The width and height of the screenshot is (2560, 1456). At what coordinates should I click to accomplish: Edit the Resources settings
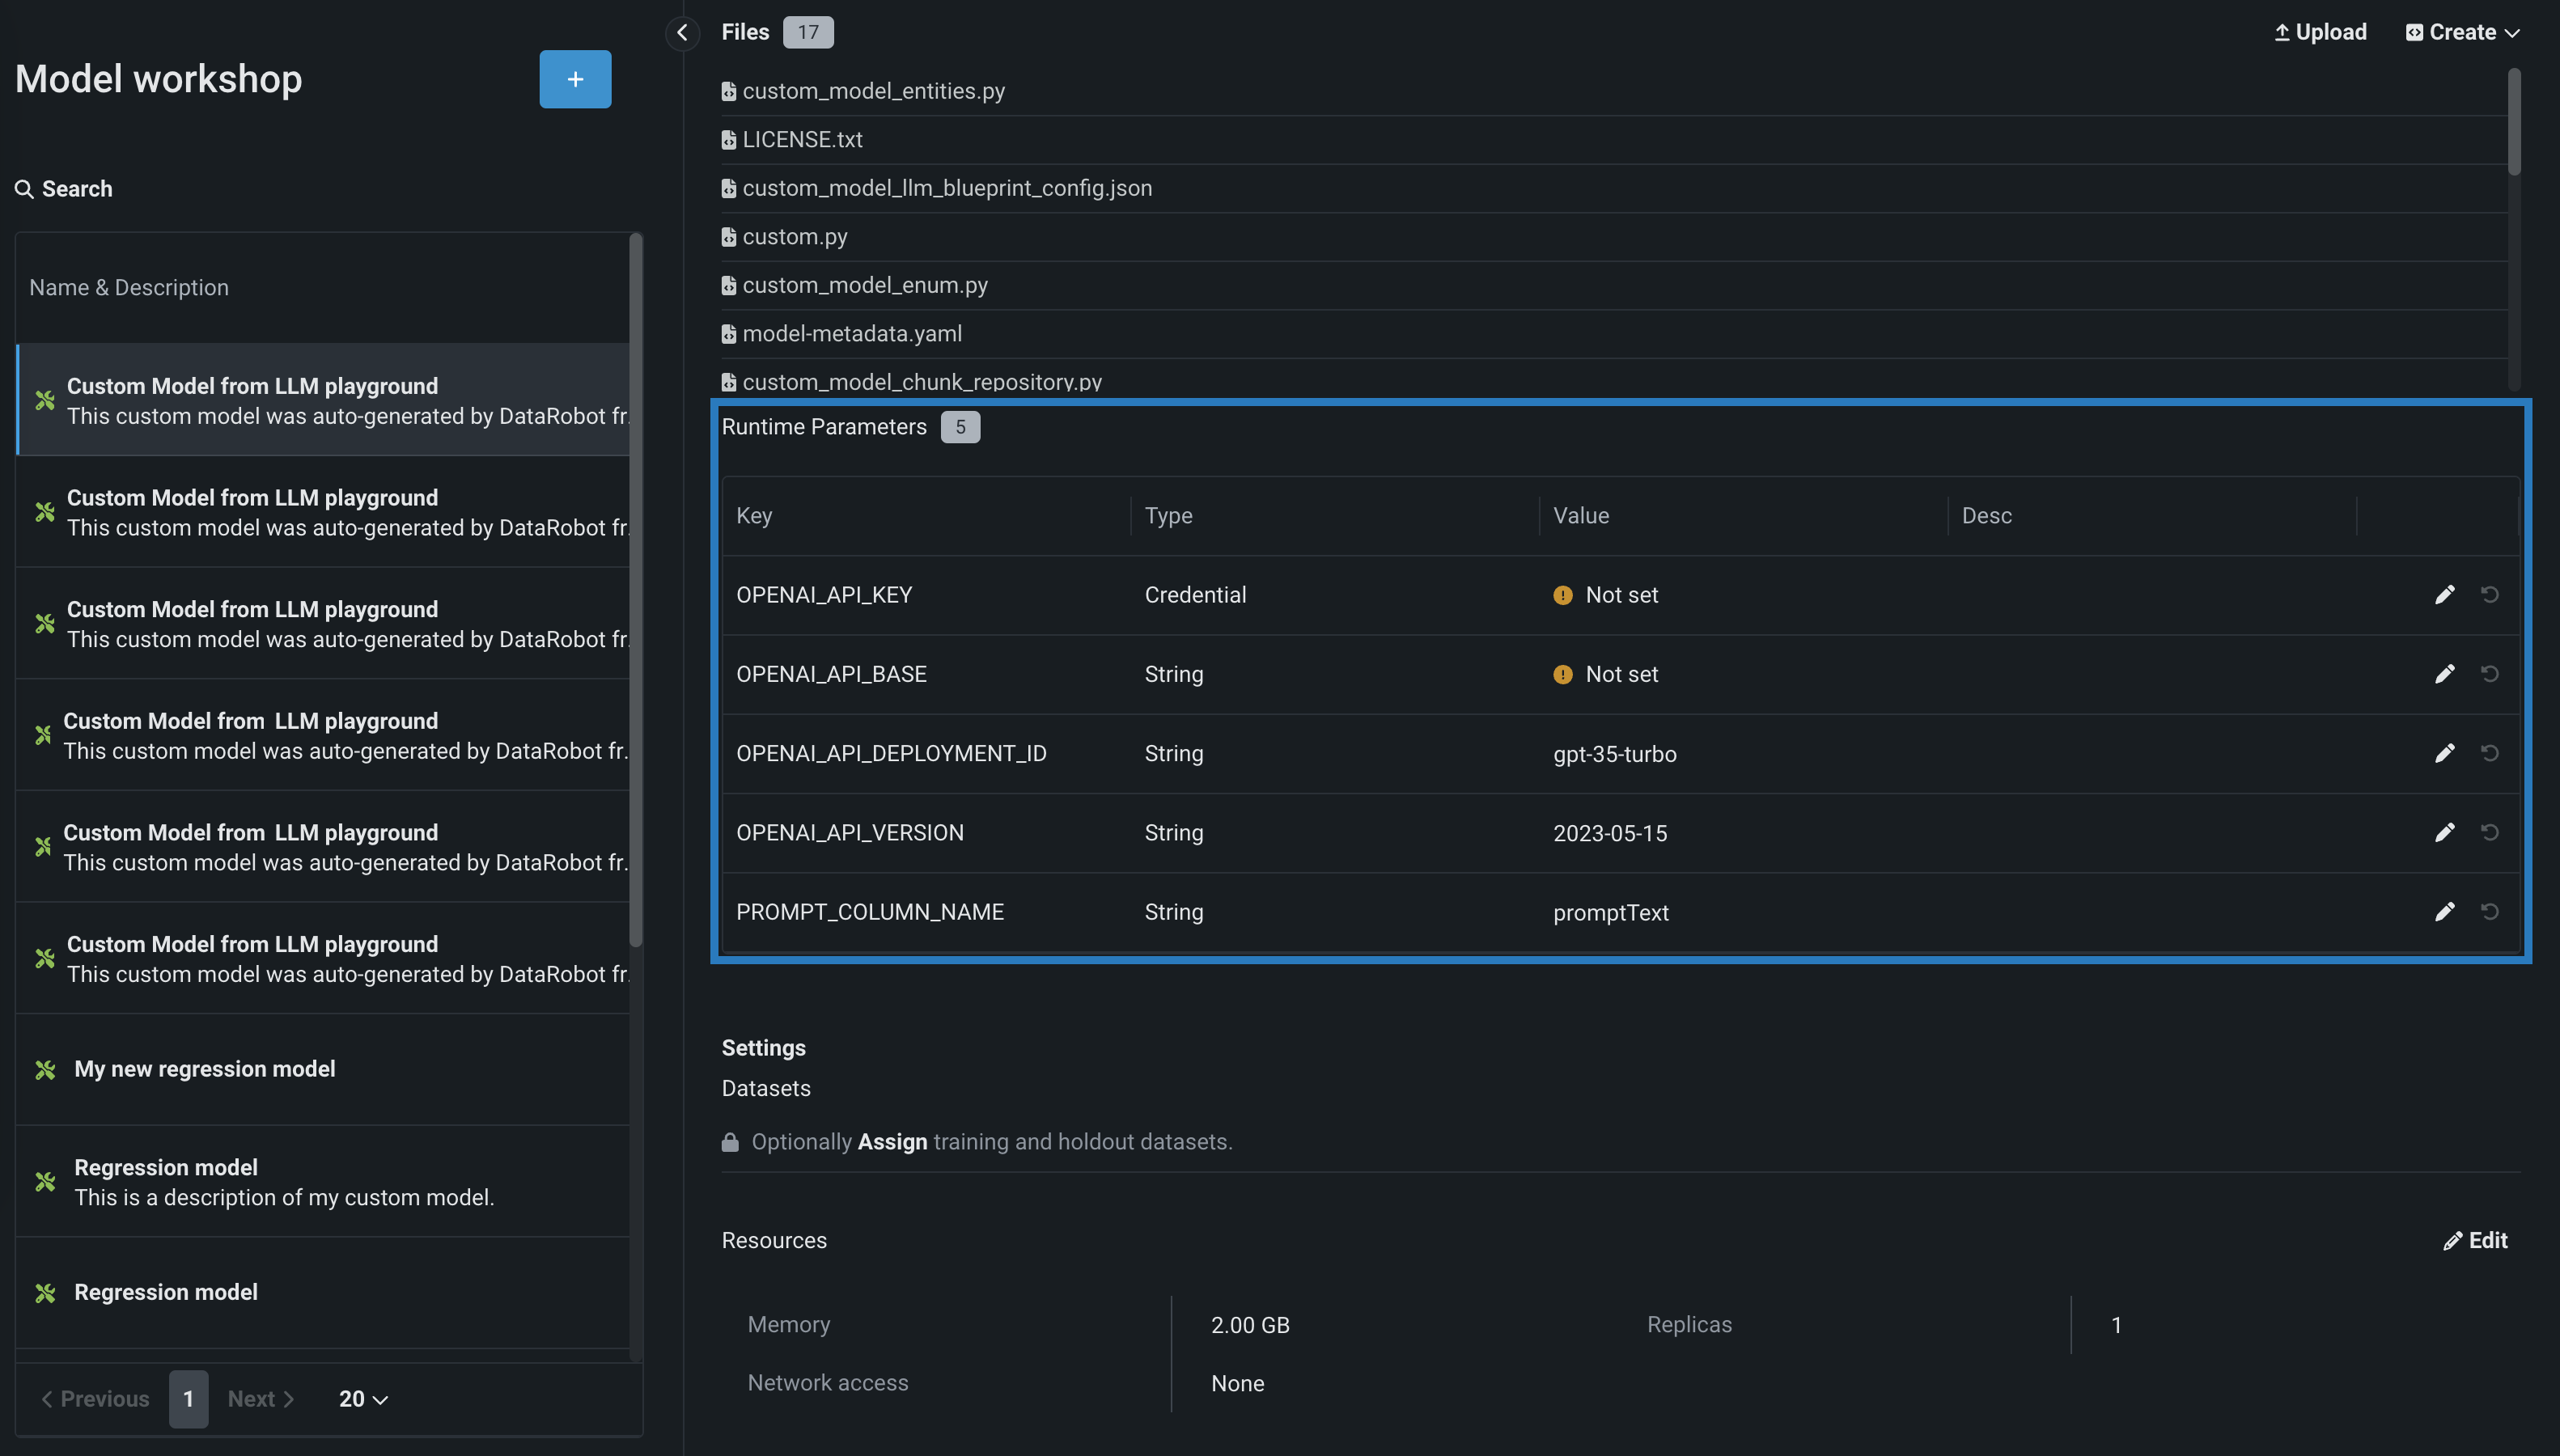point(2475,1240)
